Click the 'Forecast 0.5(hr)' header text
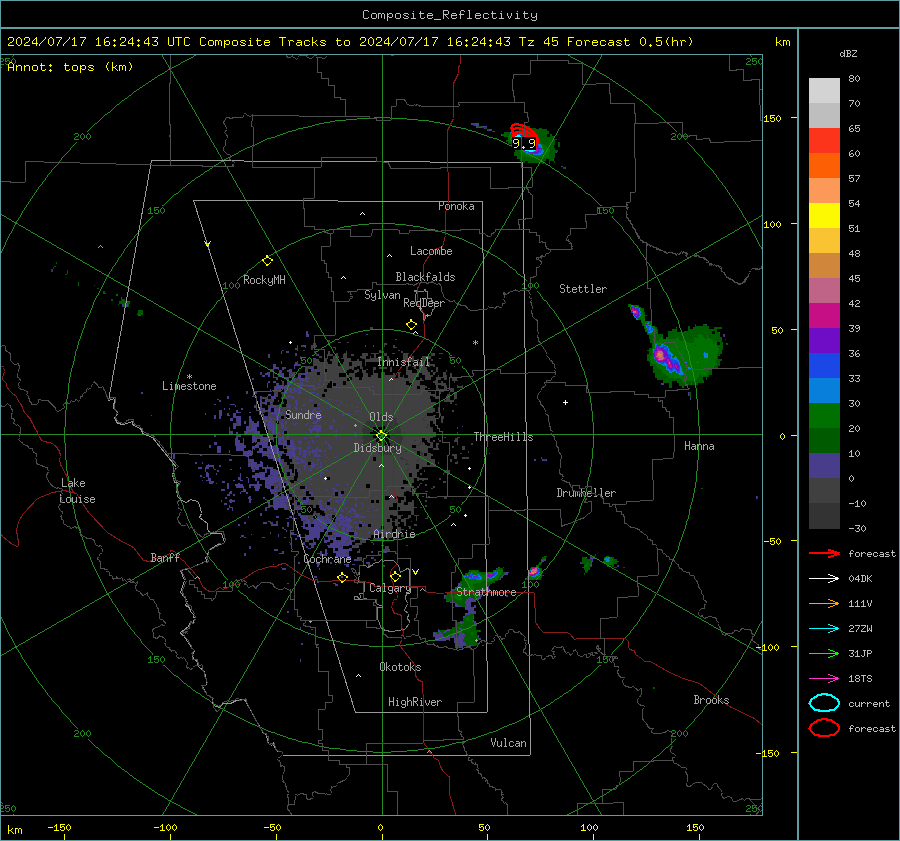Image resolution: width=900 pixels, height=841 pixels. [630, 42]
